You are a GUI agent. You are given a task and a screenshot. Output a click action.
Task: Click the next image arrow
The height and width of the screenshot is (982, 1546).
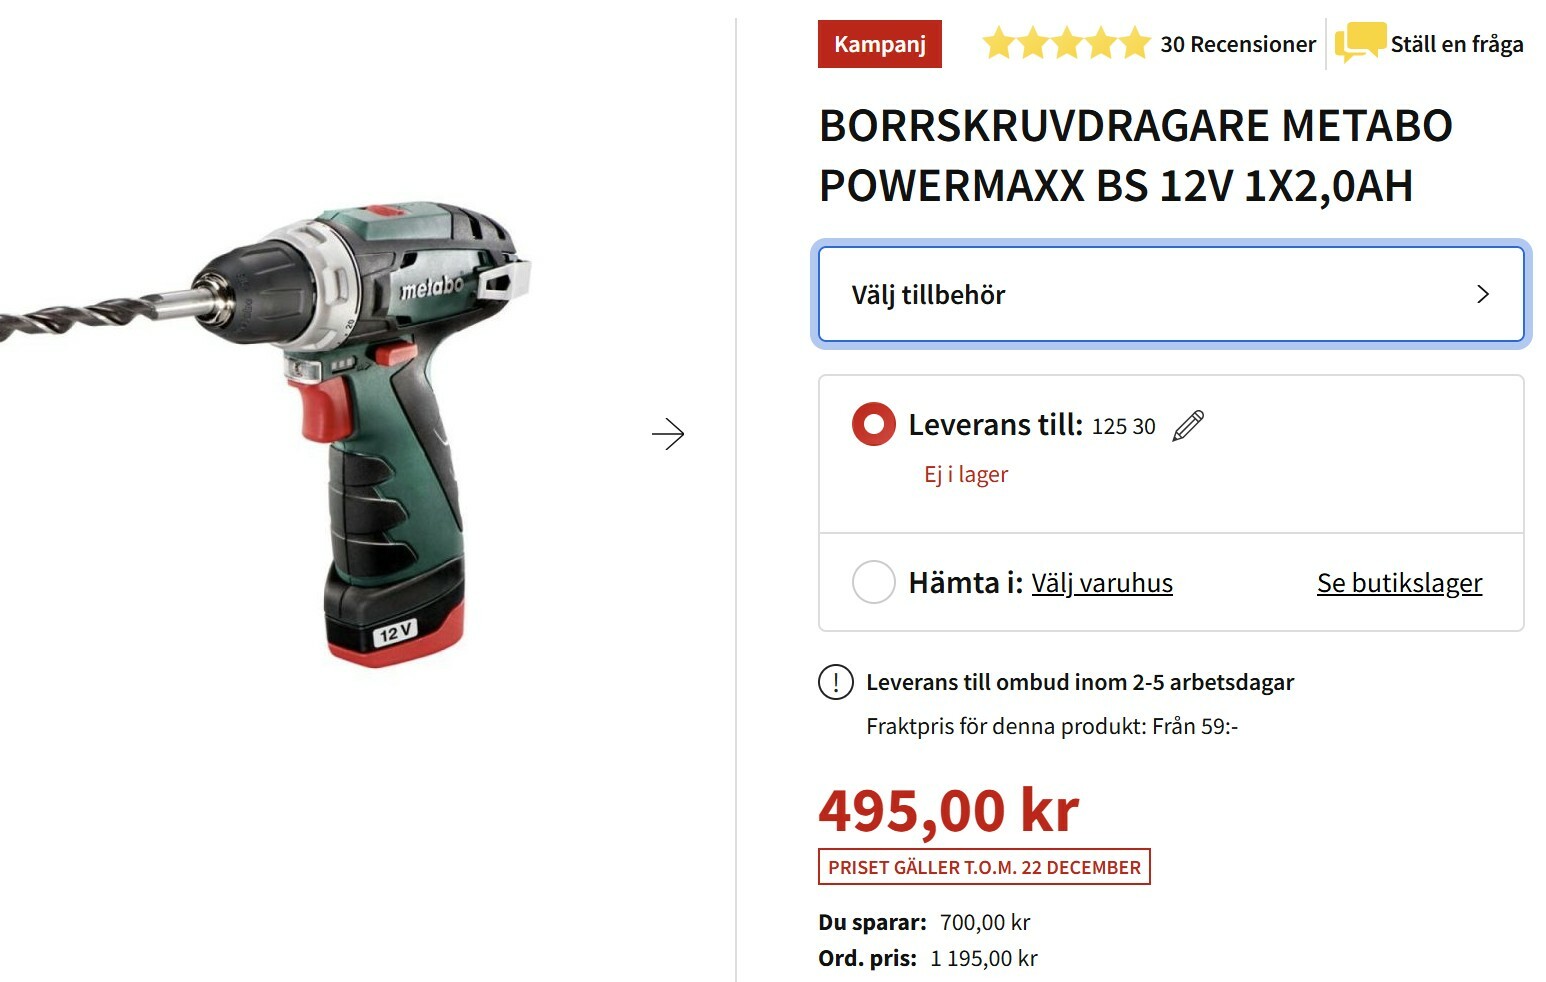click(x=668, y=434)
